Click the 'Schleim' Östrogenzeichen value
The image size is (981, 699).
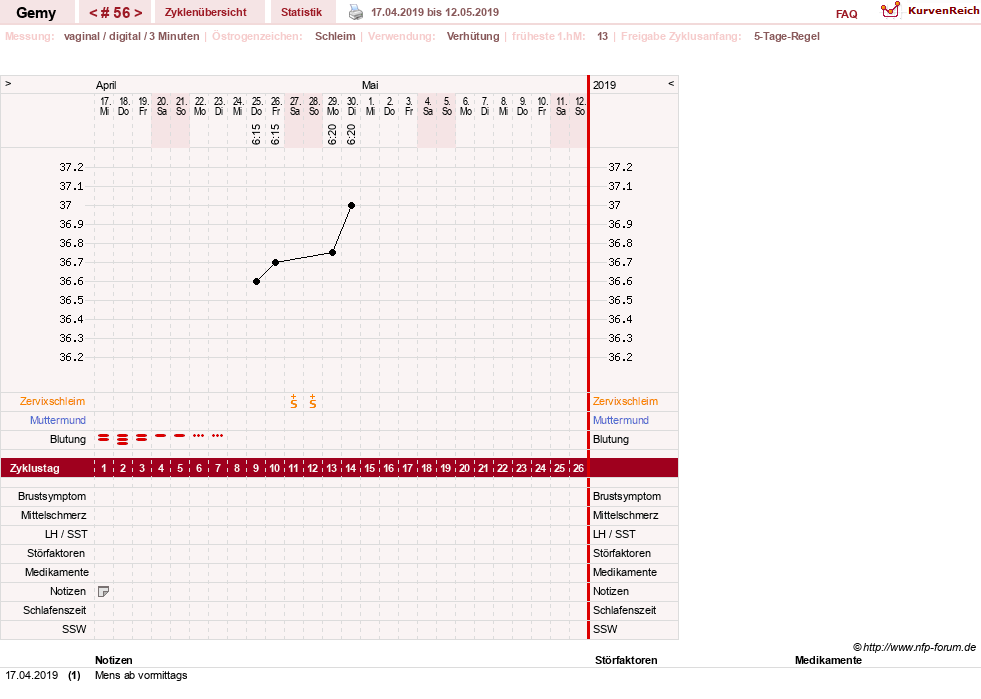(x=335, y=36)
